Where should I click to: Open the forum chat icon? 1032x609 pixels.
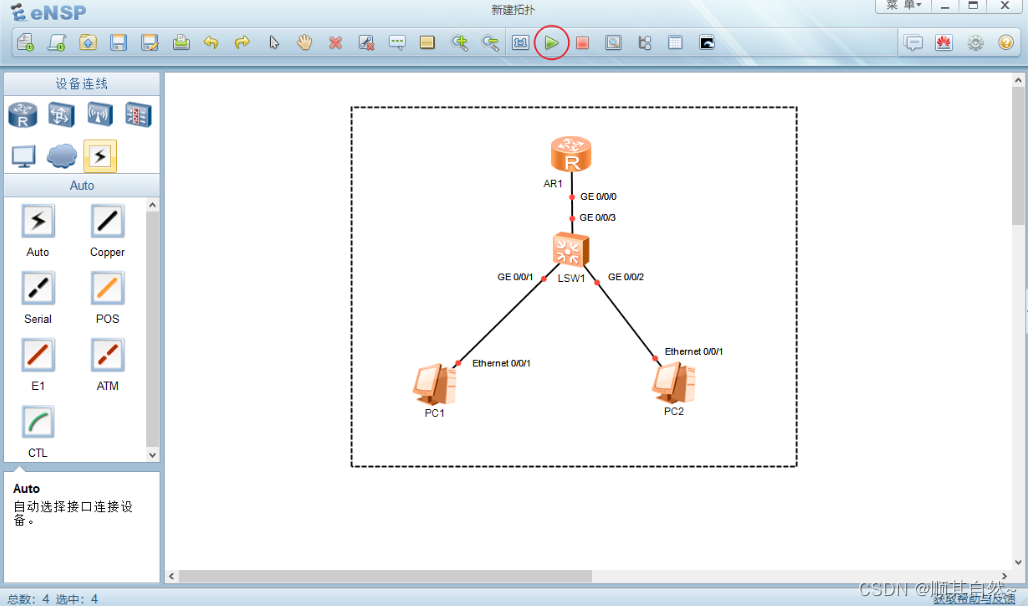[914, 43]
